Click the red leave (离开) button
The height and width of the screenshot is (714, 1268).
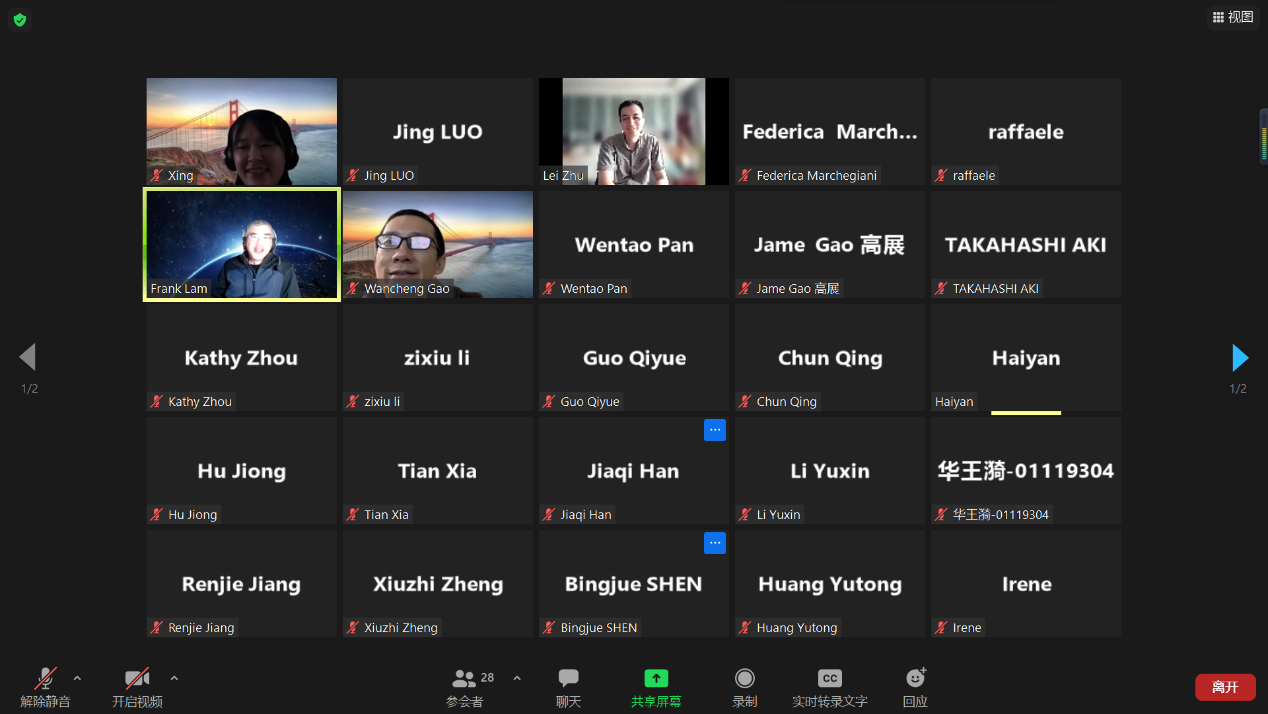[1225, 687]
